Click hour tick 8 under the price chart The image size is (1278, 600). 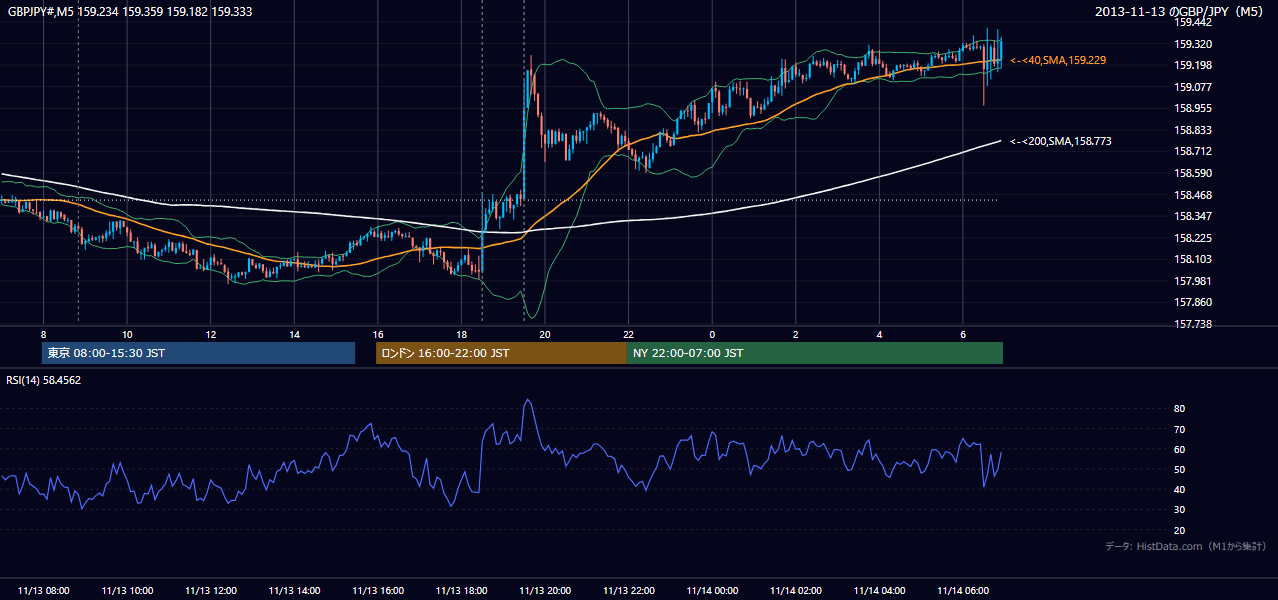click(x=44, y=334)
